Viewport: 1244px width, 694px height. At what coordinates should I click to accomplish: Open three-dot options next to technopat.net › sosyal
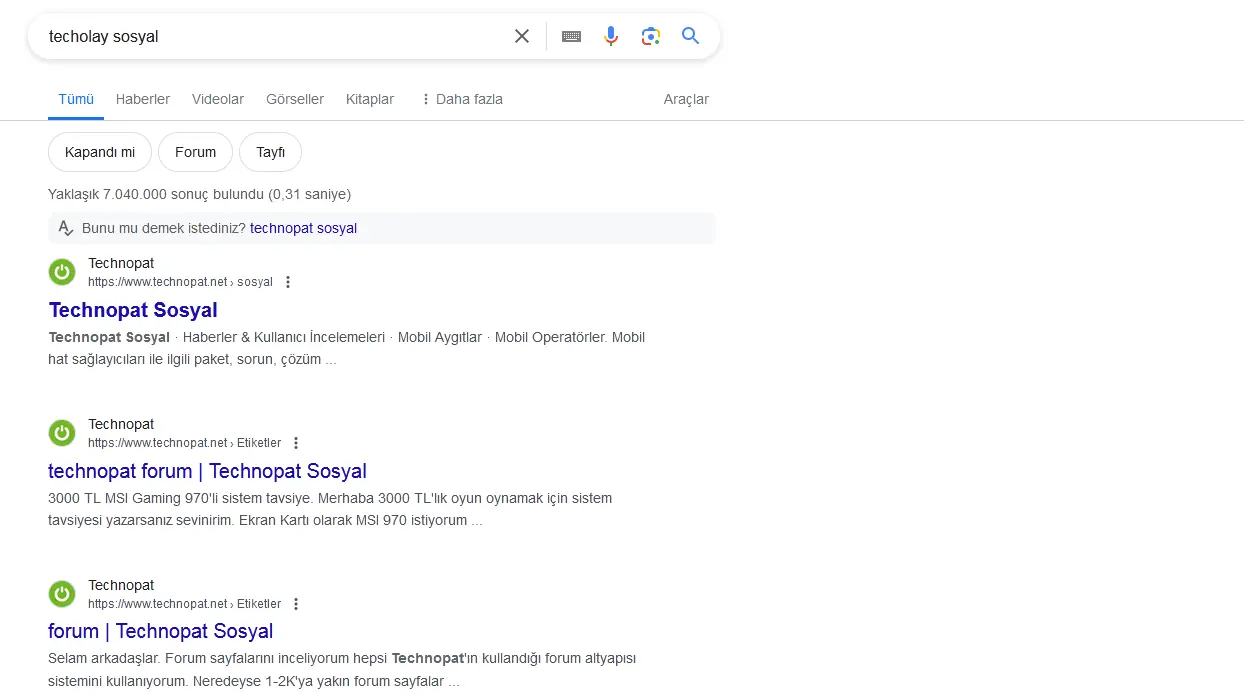click(288, 282)
